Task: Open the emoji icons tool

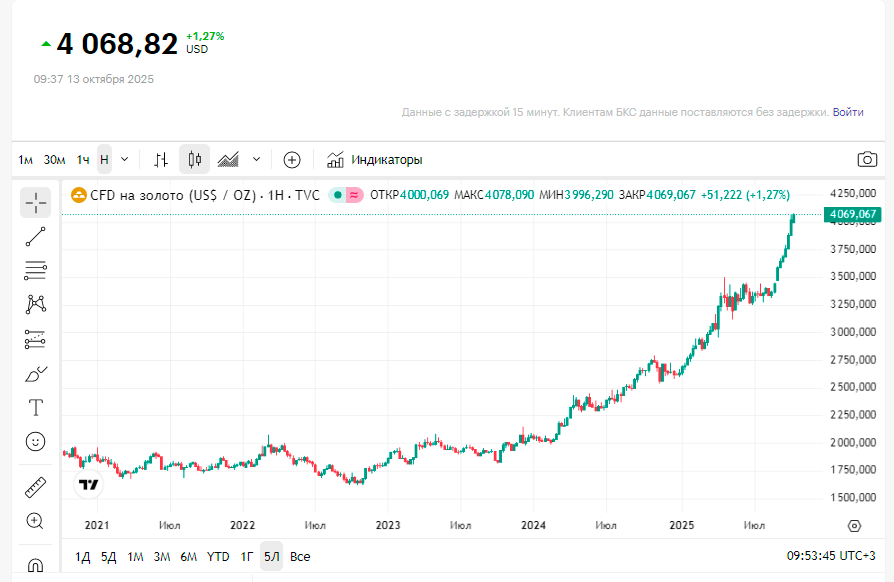Action: pos(36,441)
